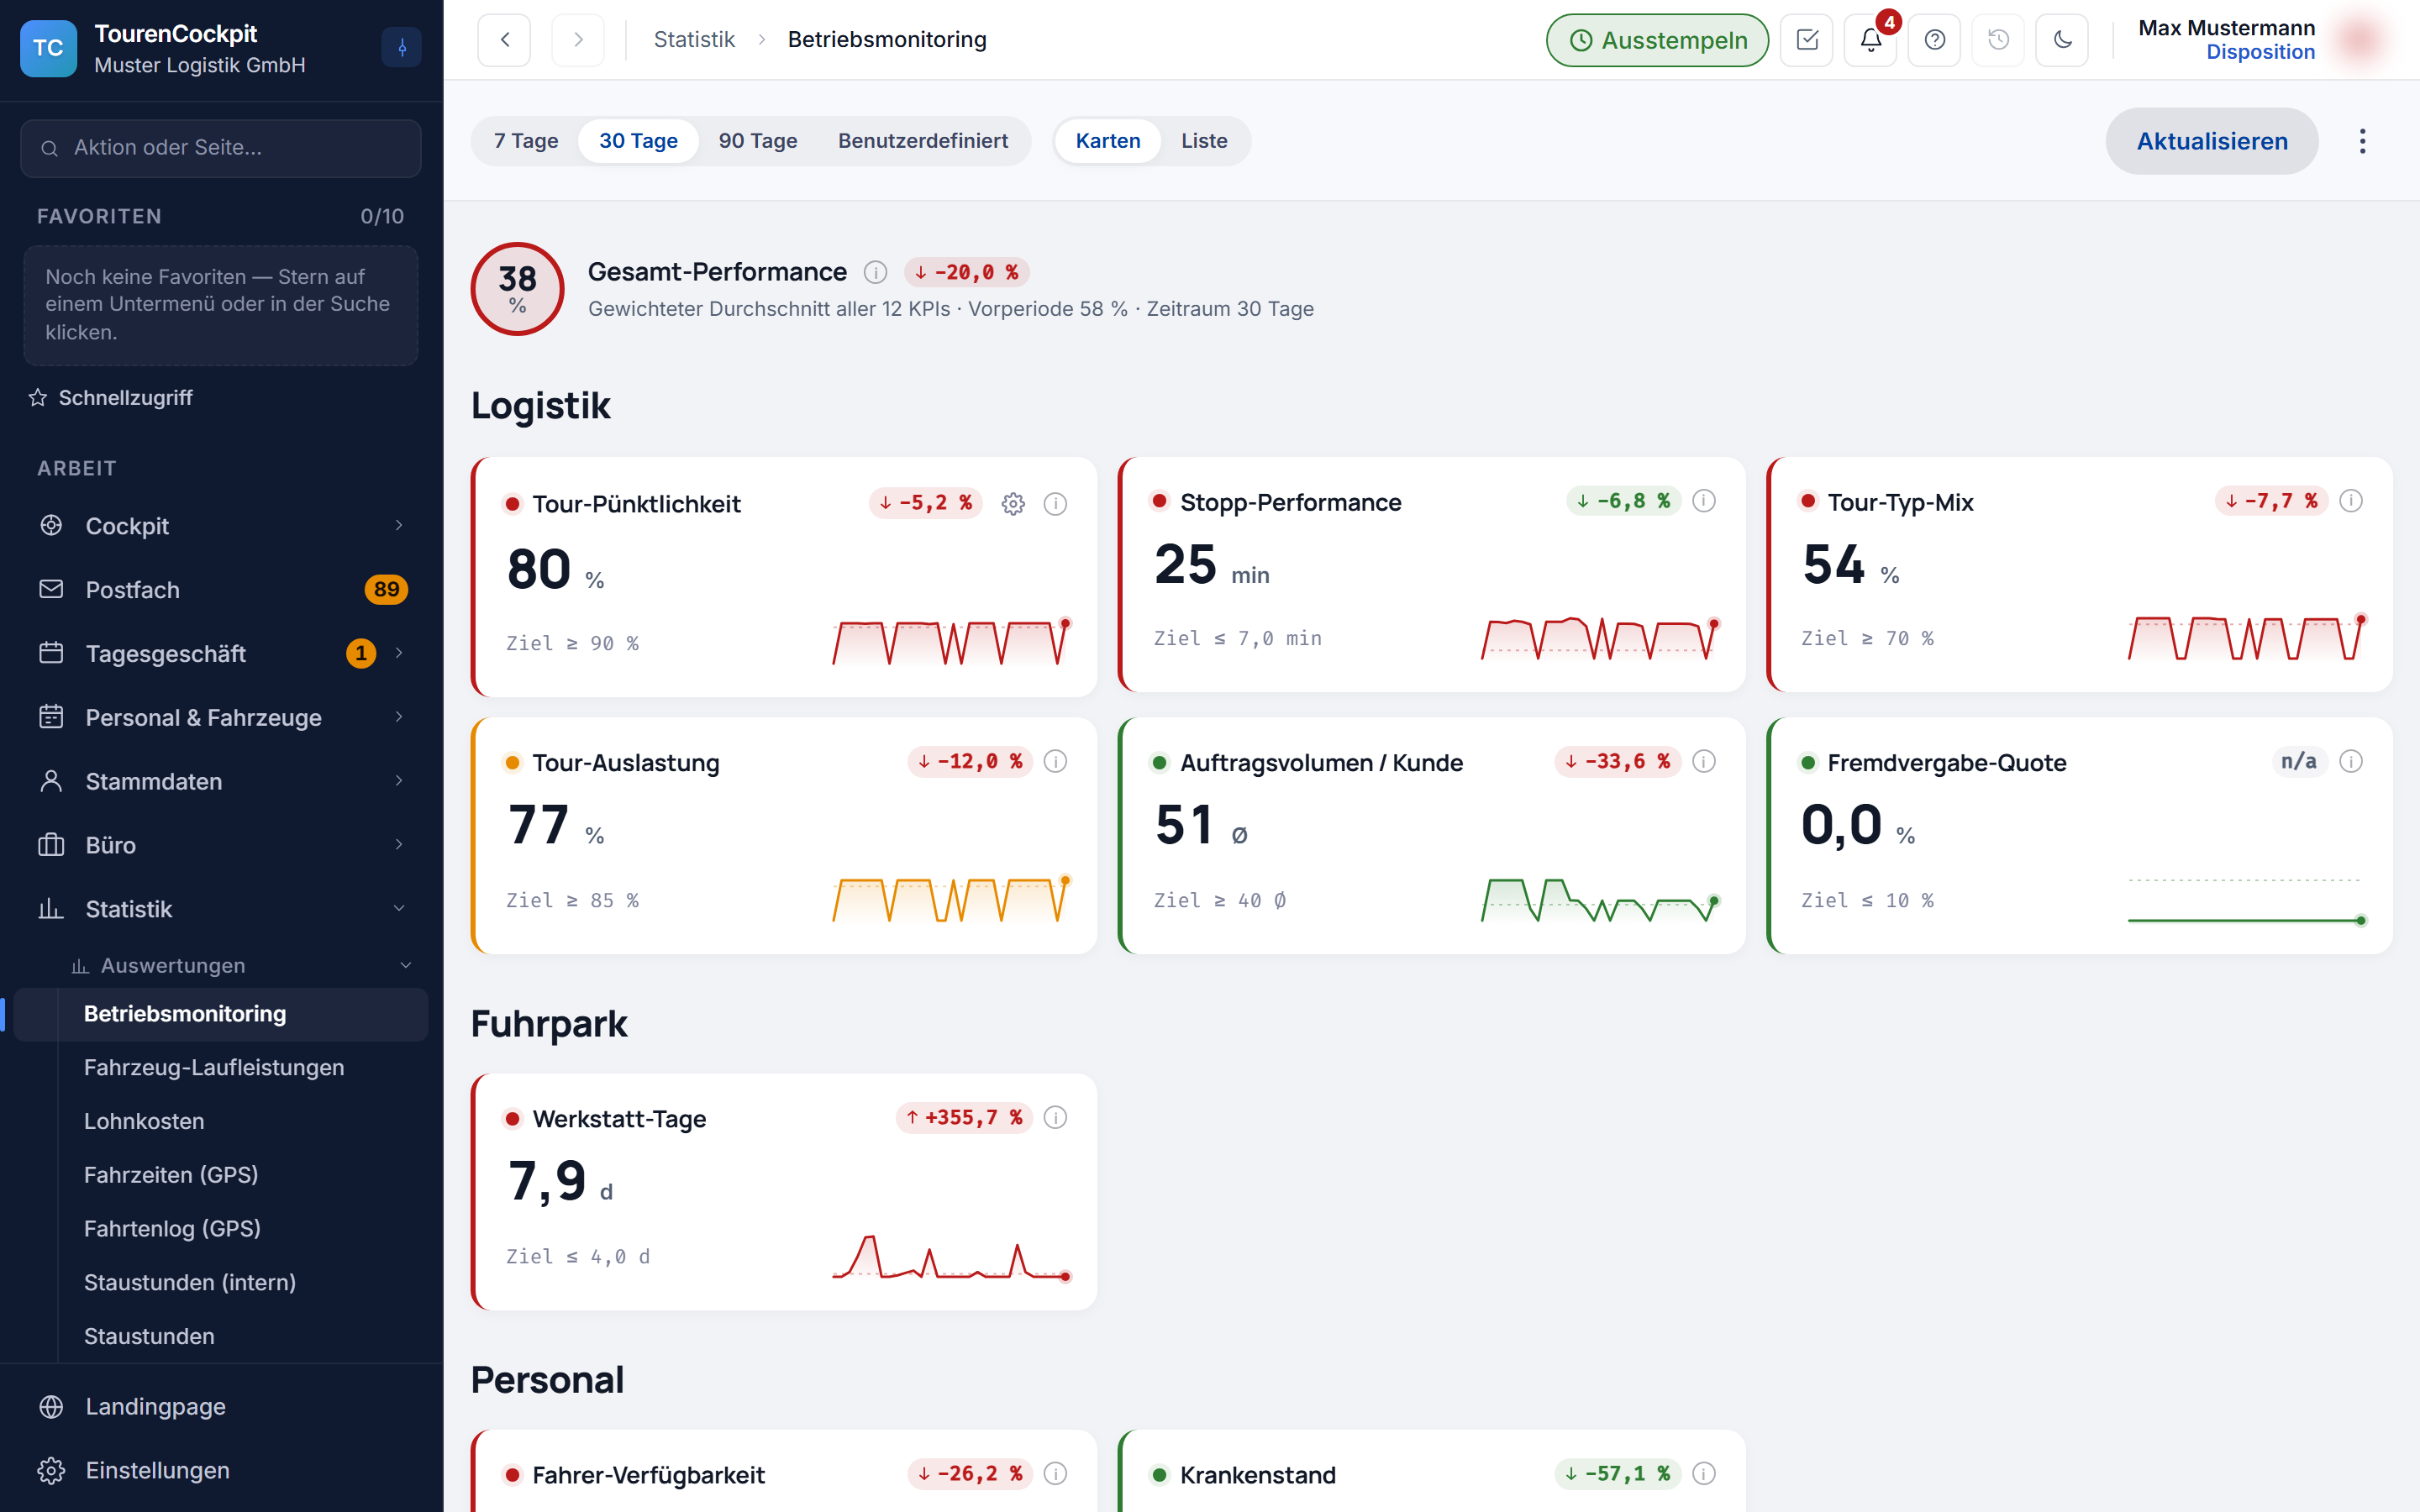The height and width of the screenshot is (1512, 2420).
Task: Select the 30 Tage time range
Action: point(638,141)
